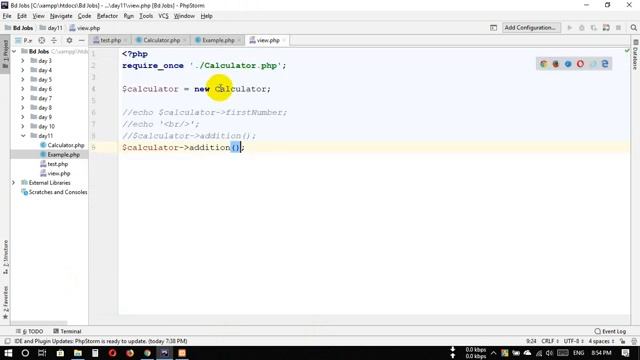
Task: Open Windows Start menu
Action: [8, 353]
